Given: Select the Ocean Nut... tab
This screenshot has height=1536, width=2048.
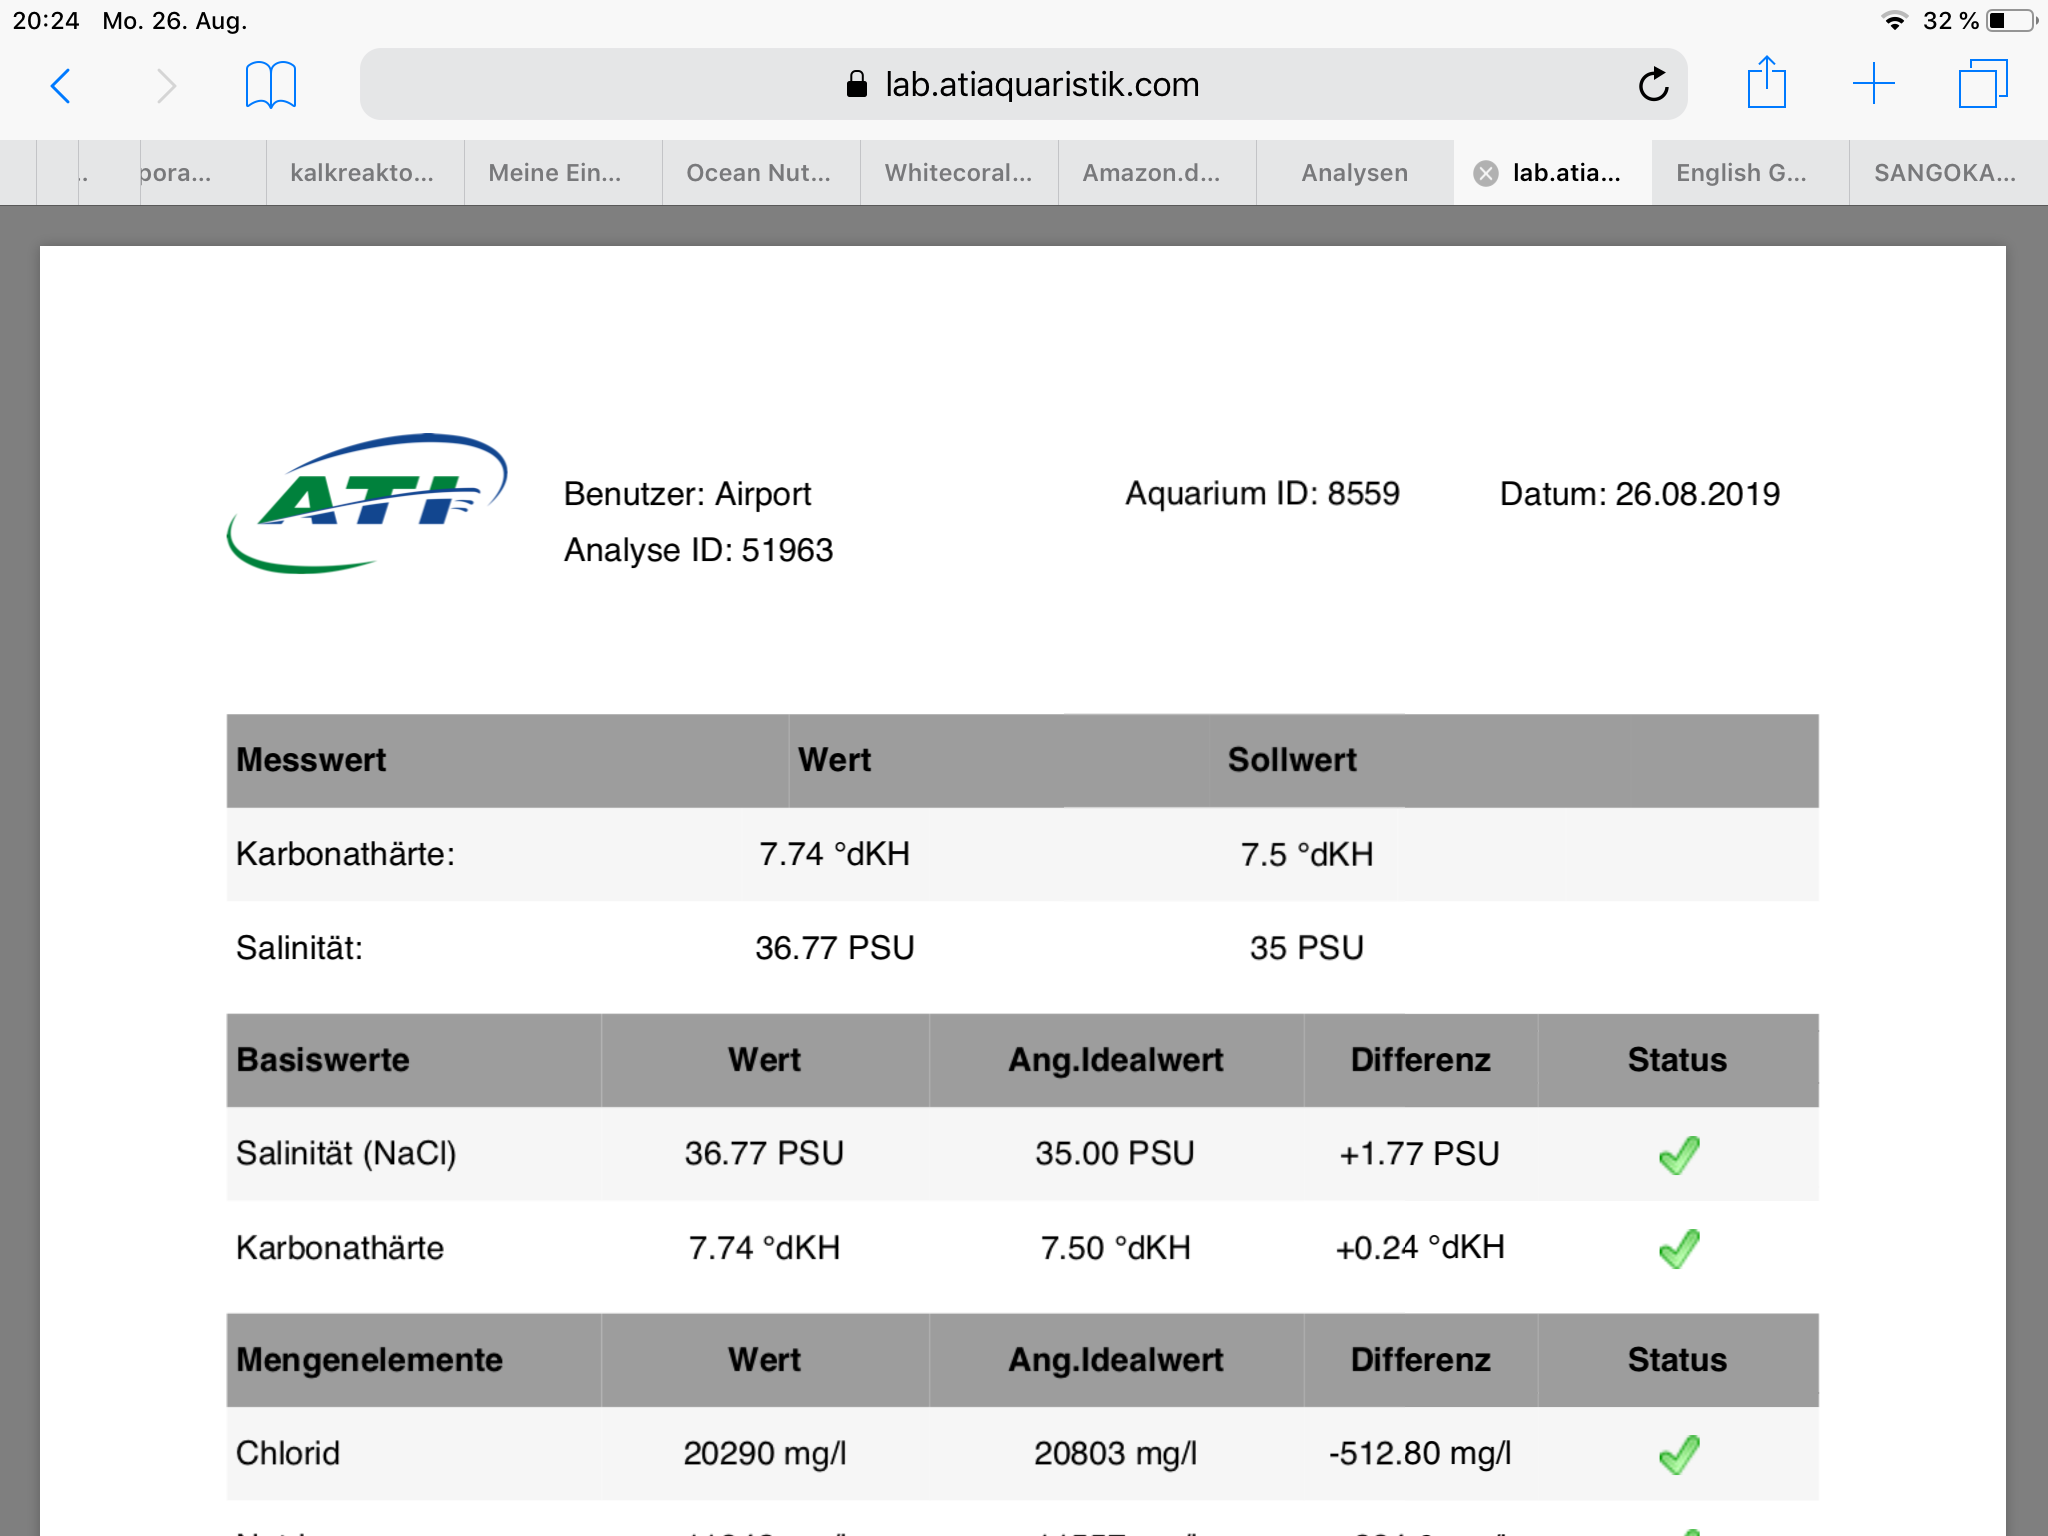Looking at the screenshot, I should click(758, 173).
